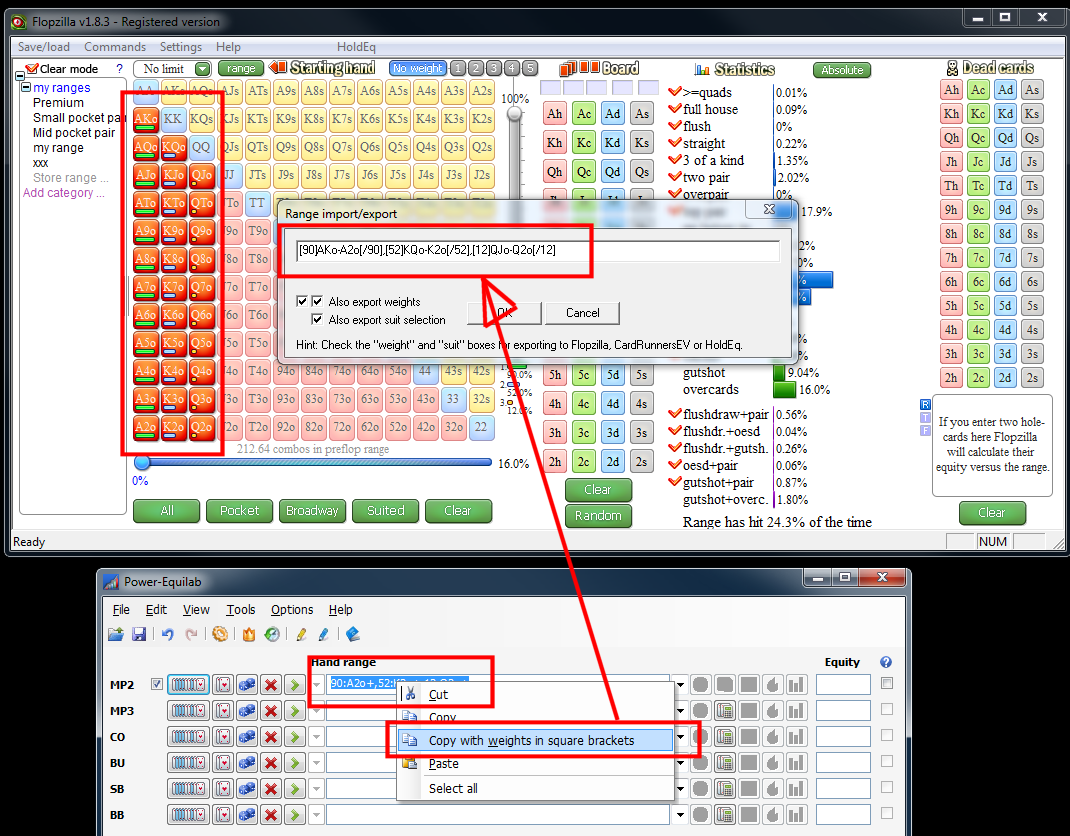1070x836 pixels.
Task: Select weight preset button 3 in Flopzilla
Action: pyautogui.click(x=494, y=68)
